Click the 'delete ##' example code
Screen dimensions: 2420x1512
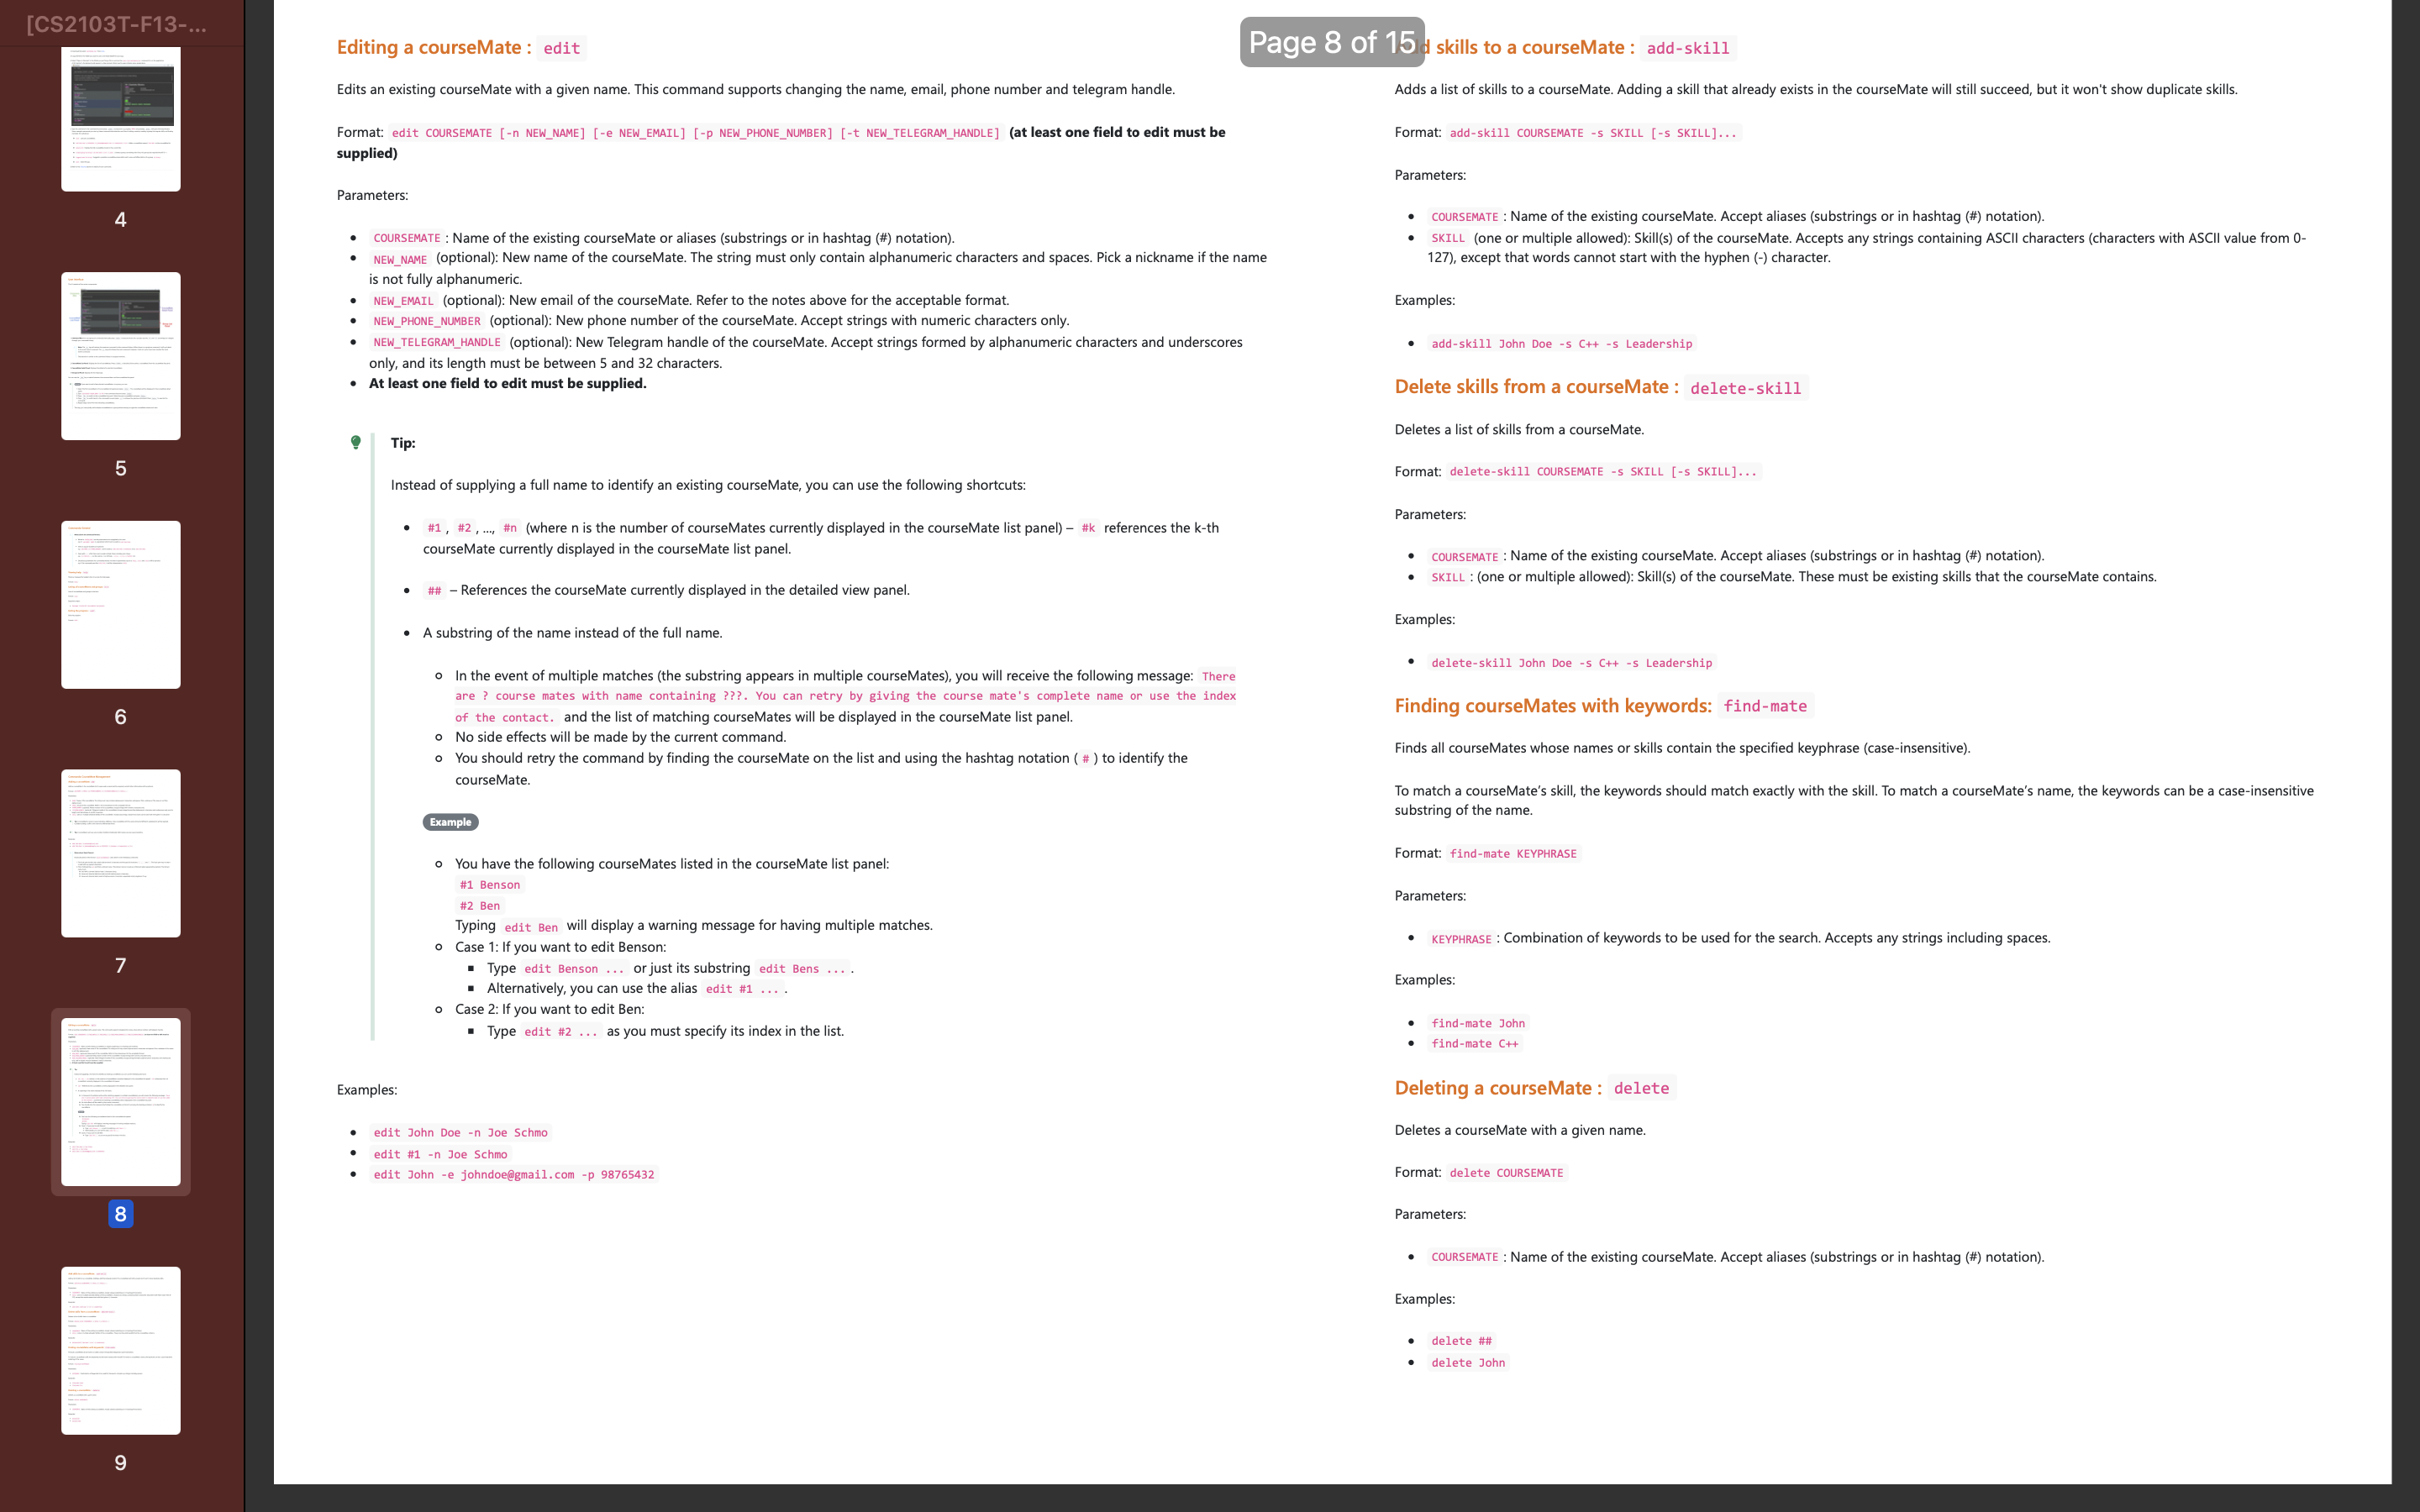point(1461,1341)
